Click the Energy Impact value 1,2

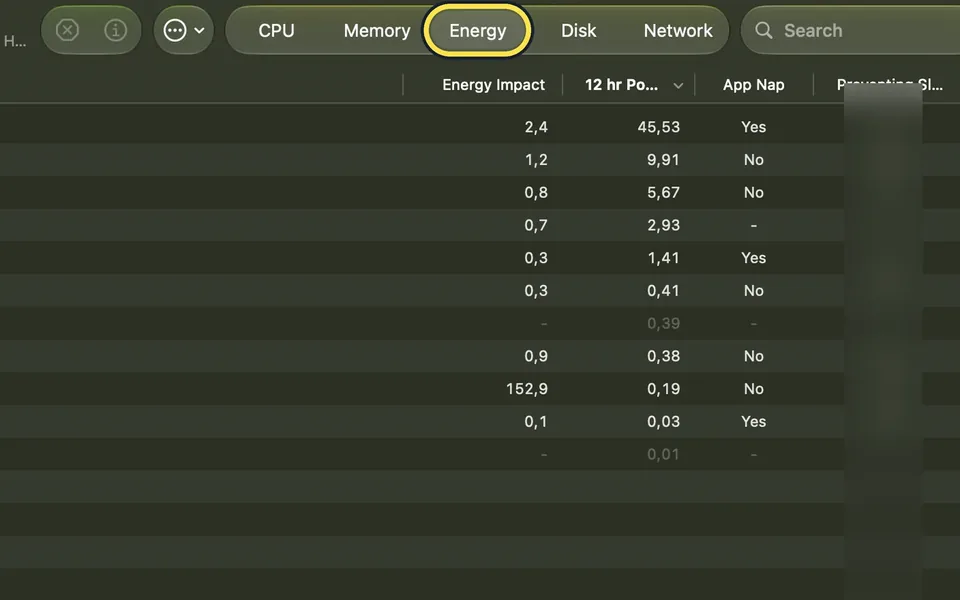pyautogui.click(x=536, y=160)
